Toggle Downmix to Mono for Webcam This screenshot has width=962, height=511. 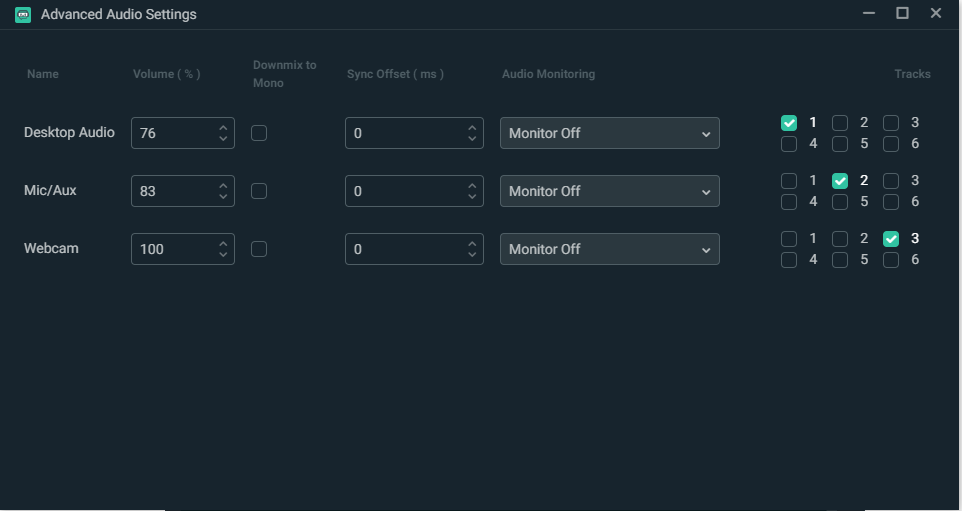(x=259, y=249)
